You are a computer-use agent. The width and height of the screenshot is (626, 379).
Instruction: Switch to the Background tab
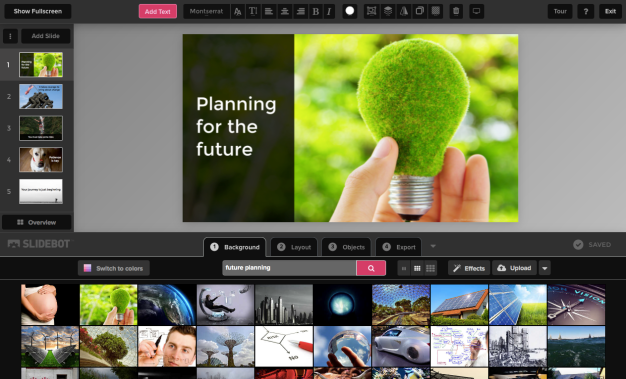tap(235, 247)
